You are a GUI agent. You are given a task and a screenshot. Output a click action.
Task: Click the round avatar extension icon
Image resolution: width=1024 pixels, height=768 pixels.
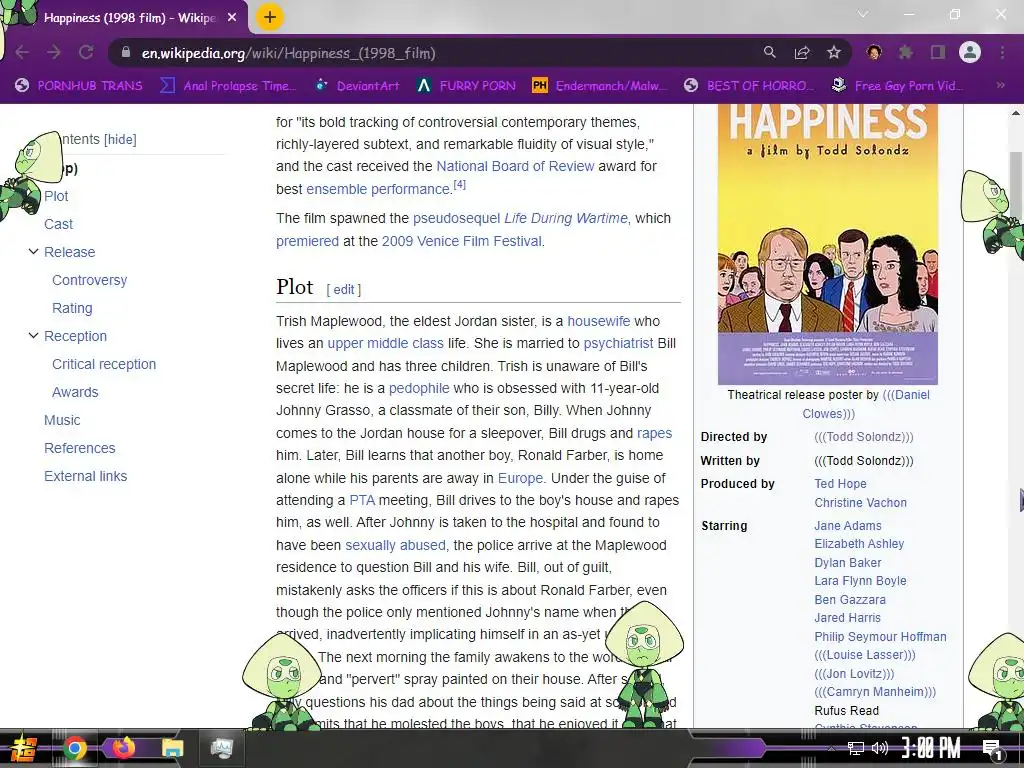click(874, 52)
